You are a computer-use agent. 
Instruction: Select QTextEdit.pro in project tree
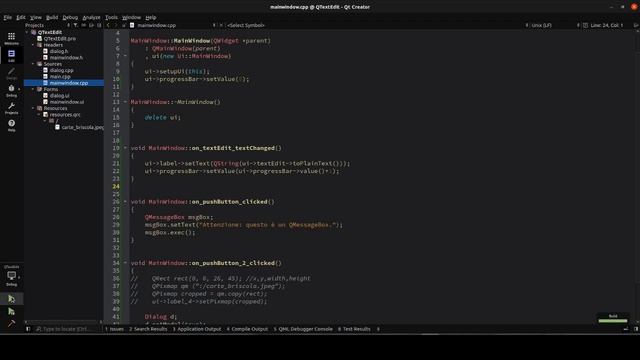pyautogui.click(x=60, y=39)
